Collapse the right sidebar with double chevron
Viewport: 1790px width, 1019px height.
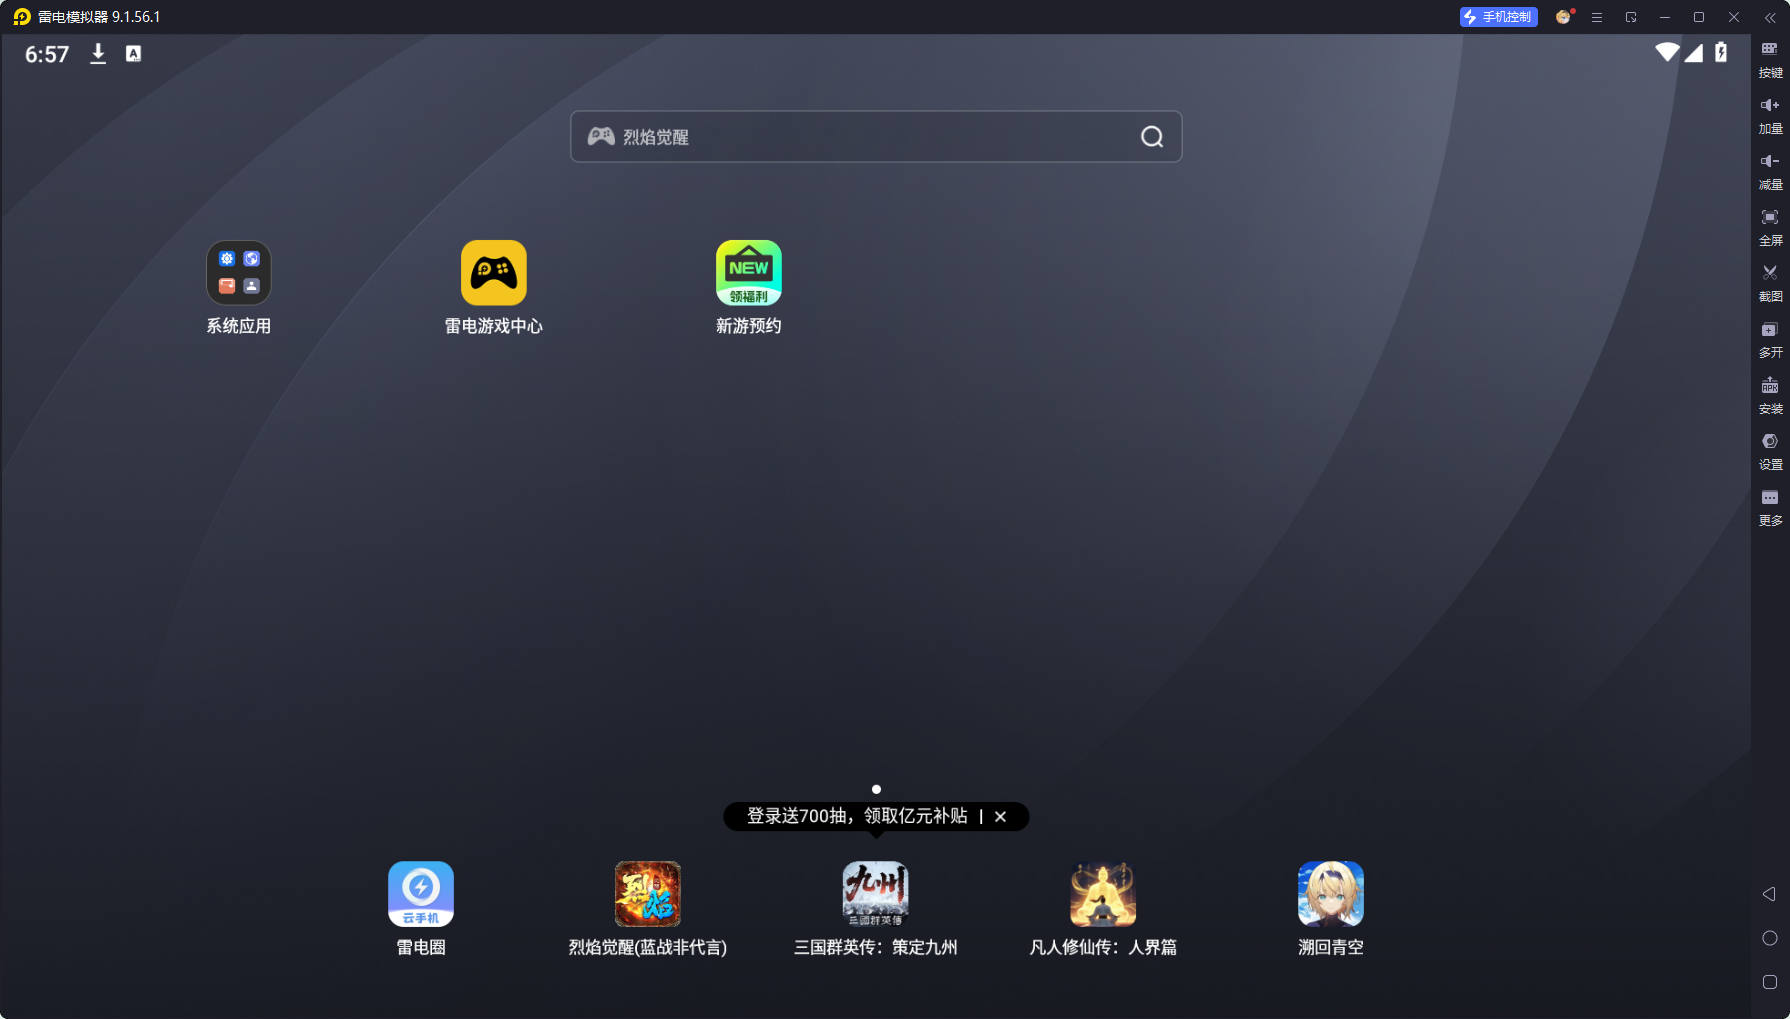tap(1770, 17)
